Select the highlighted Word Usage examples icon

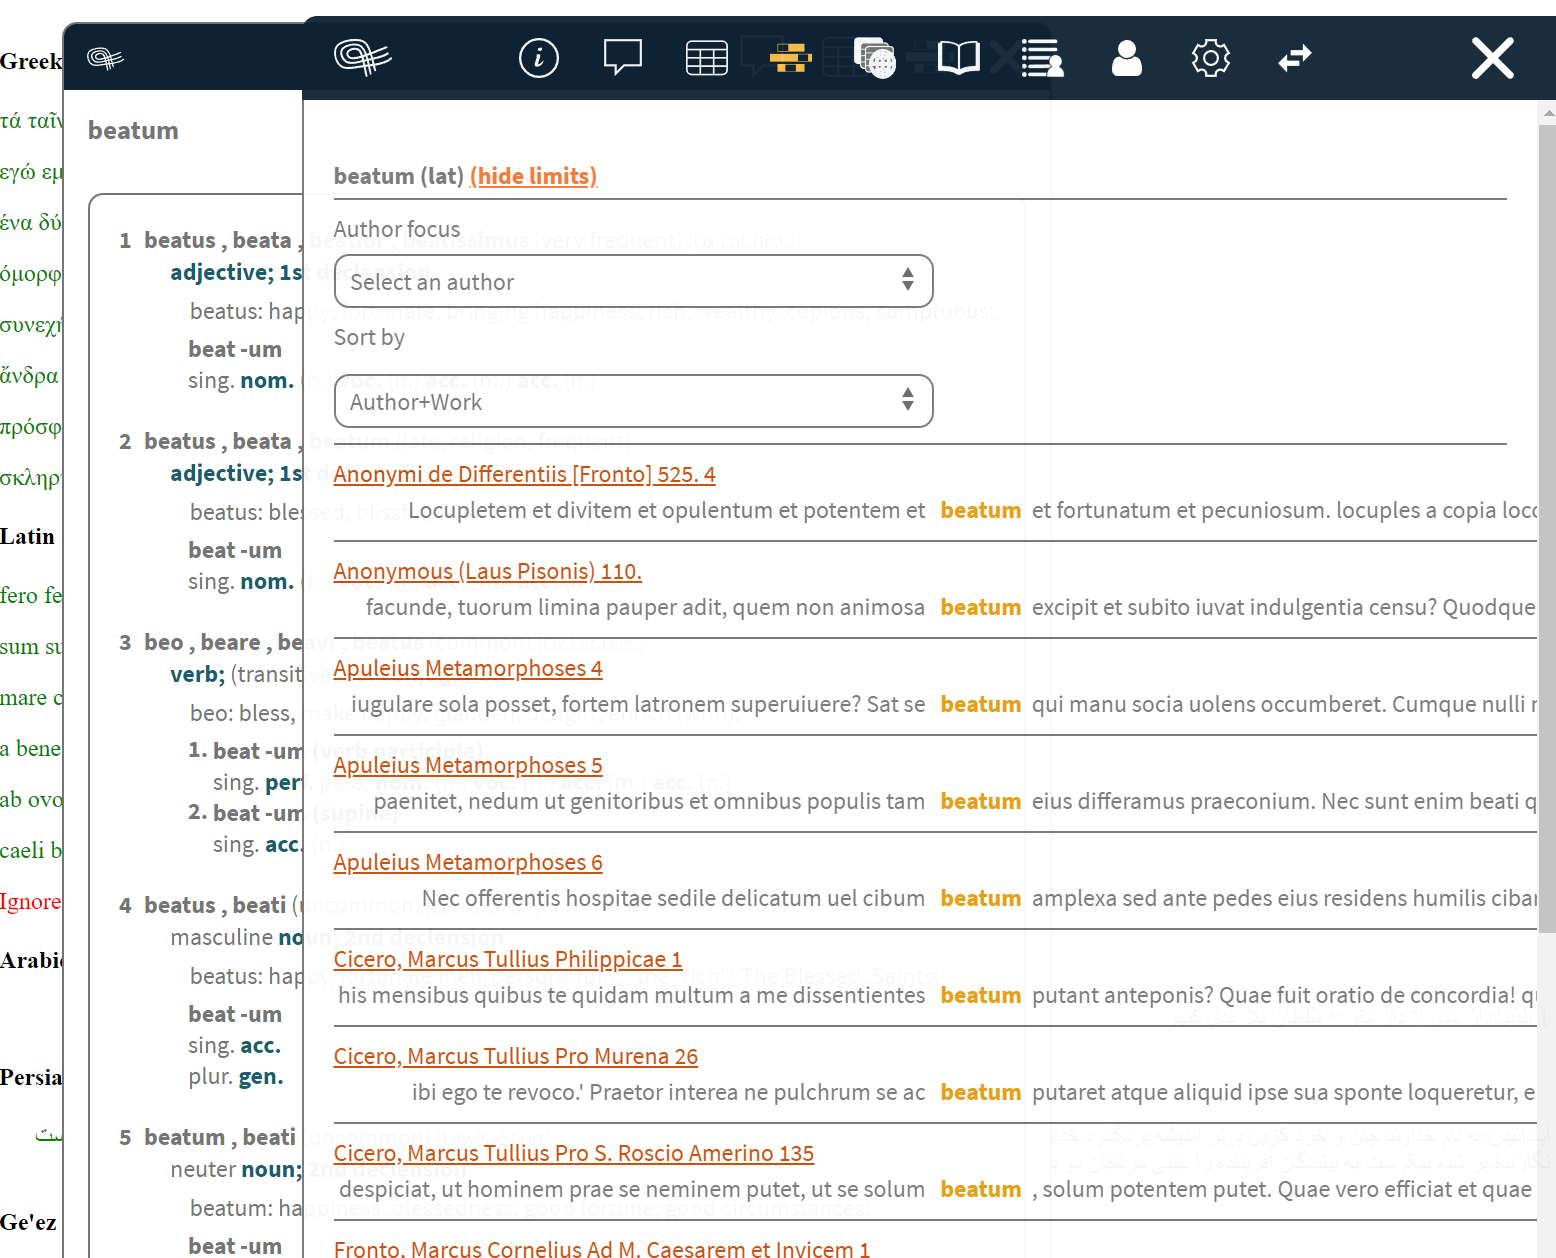click(789, 57)
